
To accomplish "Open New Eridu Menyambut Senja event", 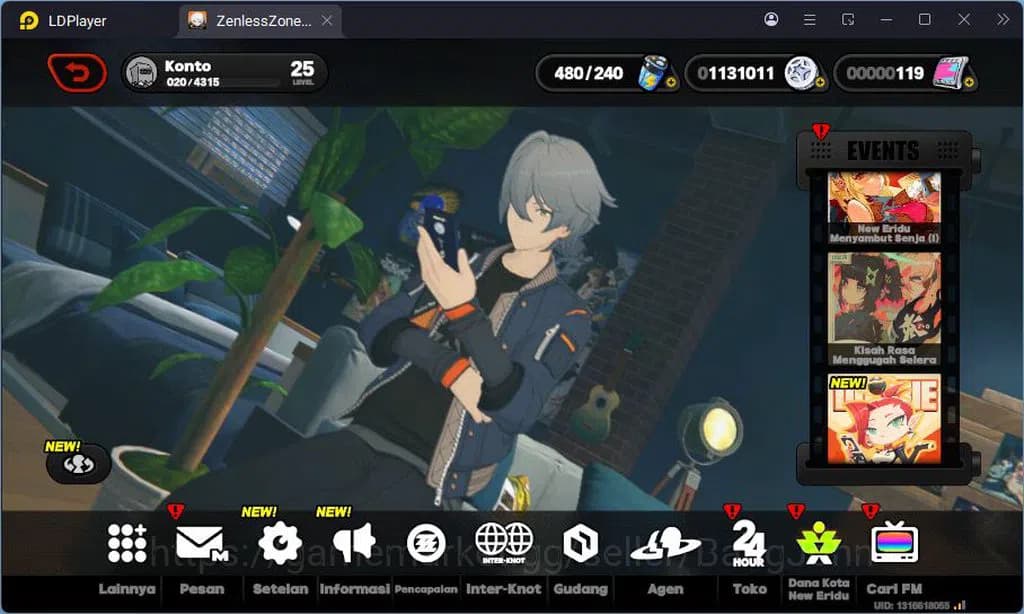I will 884,208.
